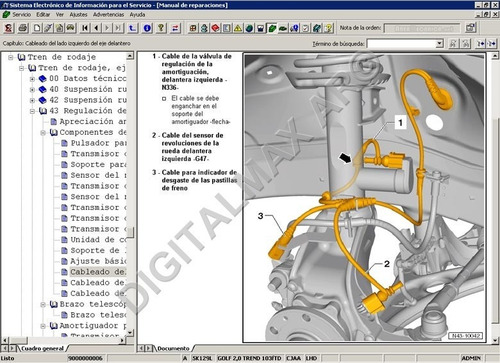500x363 pixels.
Task: Open the Advertencias menu
Action: pos(108,15)
